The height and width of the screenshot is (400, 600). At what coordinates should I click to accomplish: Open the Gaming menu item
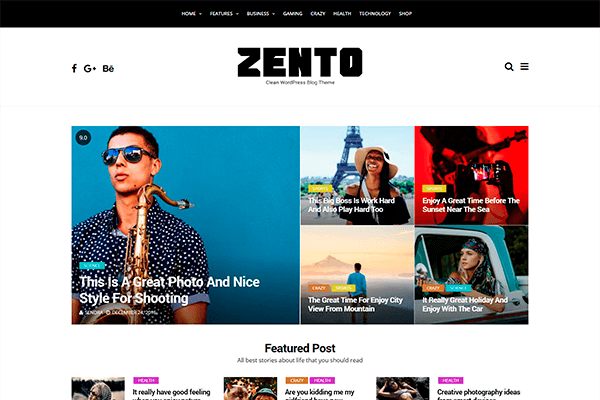coord(293,14)
